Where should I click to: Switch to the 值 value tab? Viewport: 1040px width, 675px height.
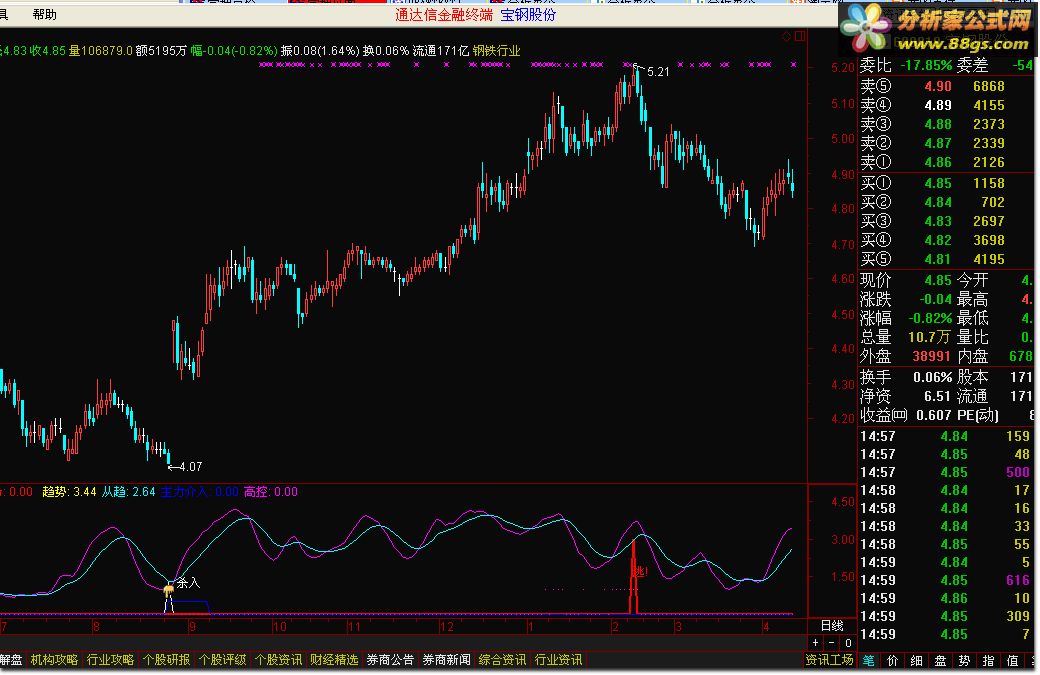[x=1012, y=660]
